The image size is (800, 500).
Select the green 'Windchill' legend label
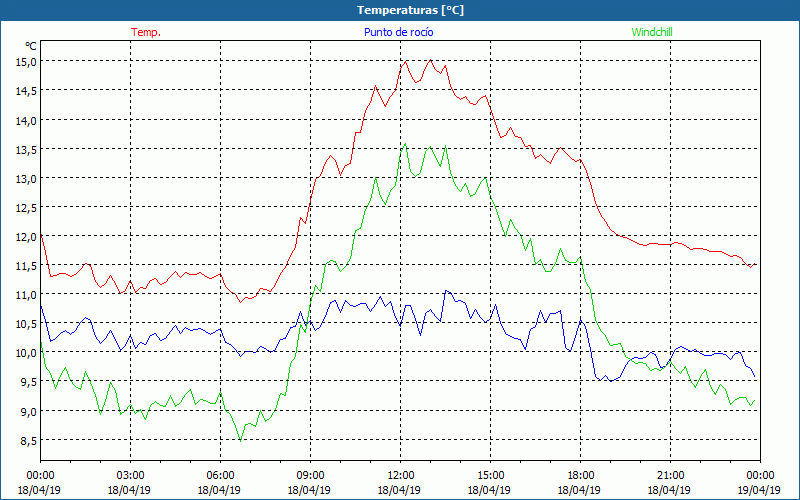coord(652,32)
